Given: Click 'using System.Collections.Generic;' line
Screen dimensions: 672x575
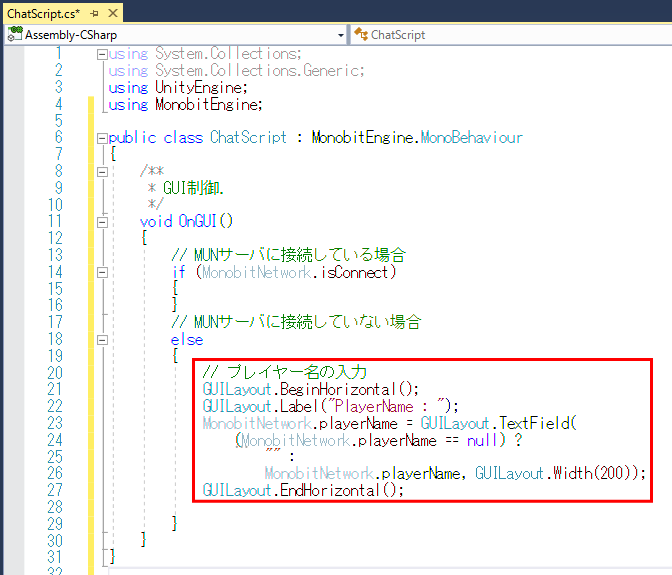Looking at the screenshot, I should 236,71.
